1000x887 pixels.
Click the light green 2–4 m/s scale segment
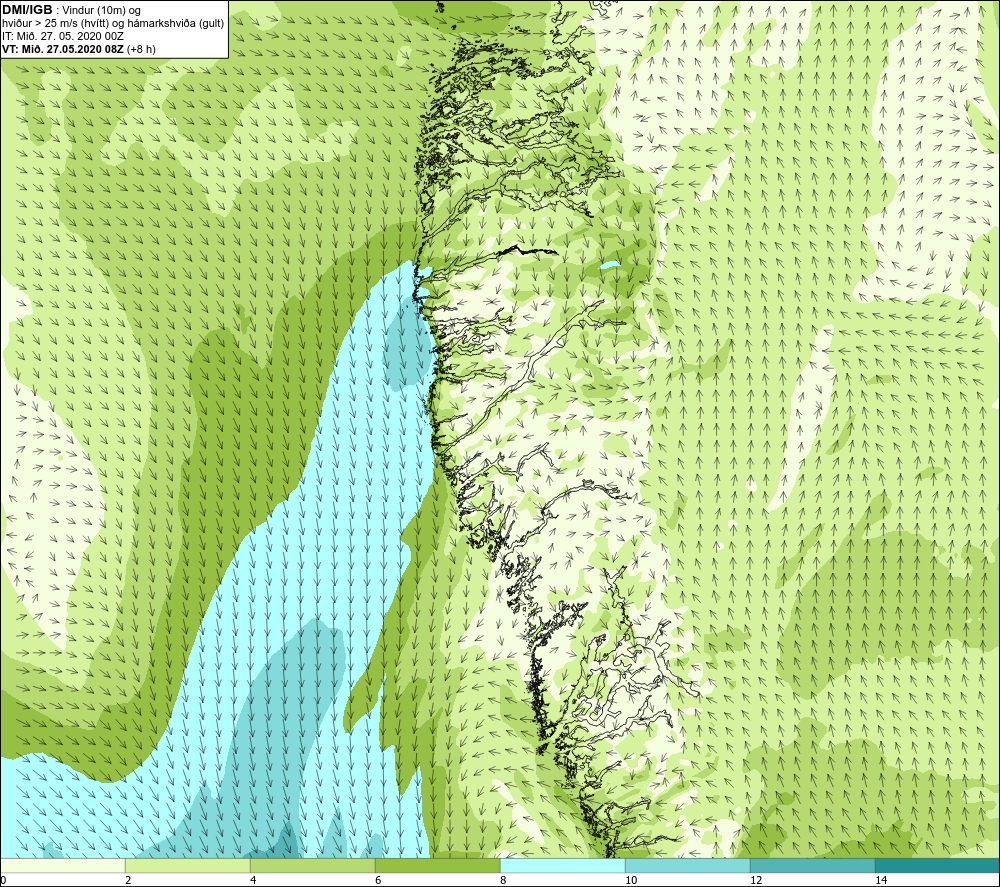tap(188, 866)
